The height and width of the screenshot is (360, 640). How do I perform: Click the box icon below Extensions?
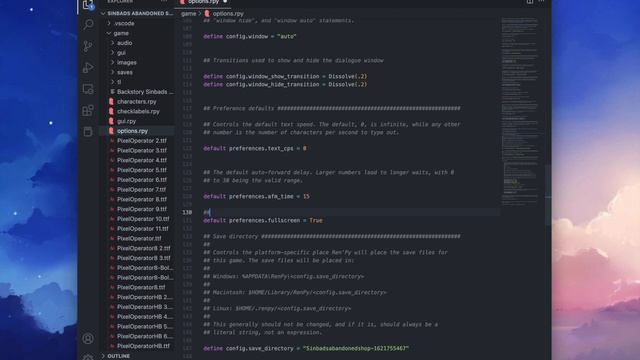(88, 131)
